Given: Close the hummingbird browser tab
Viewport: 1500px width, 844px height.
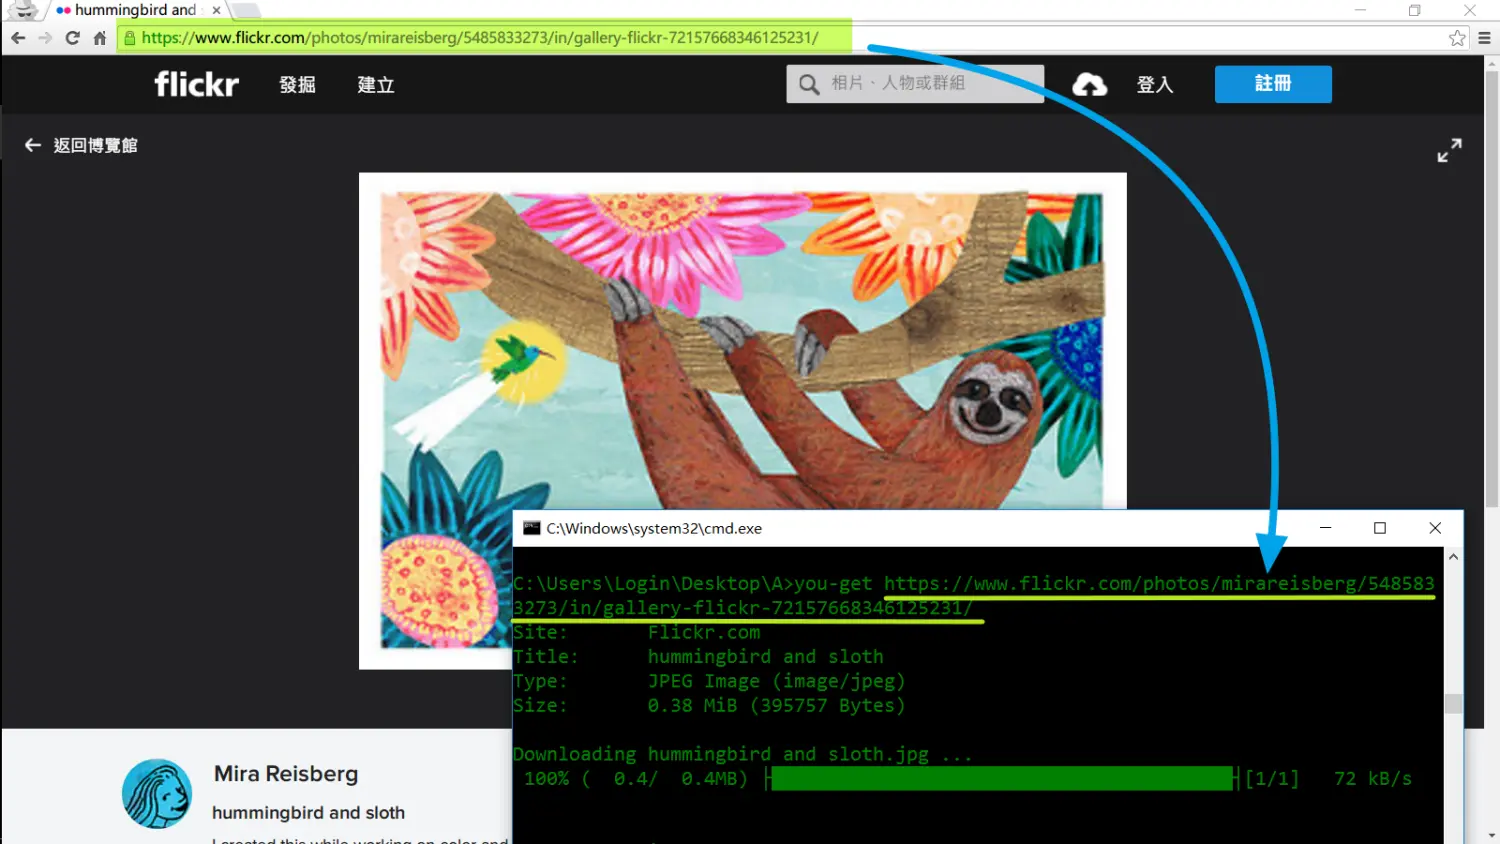Looking at the screenshot, I should point(216,10).
